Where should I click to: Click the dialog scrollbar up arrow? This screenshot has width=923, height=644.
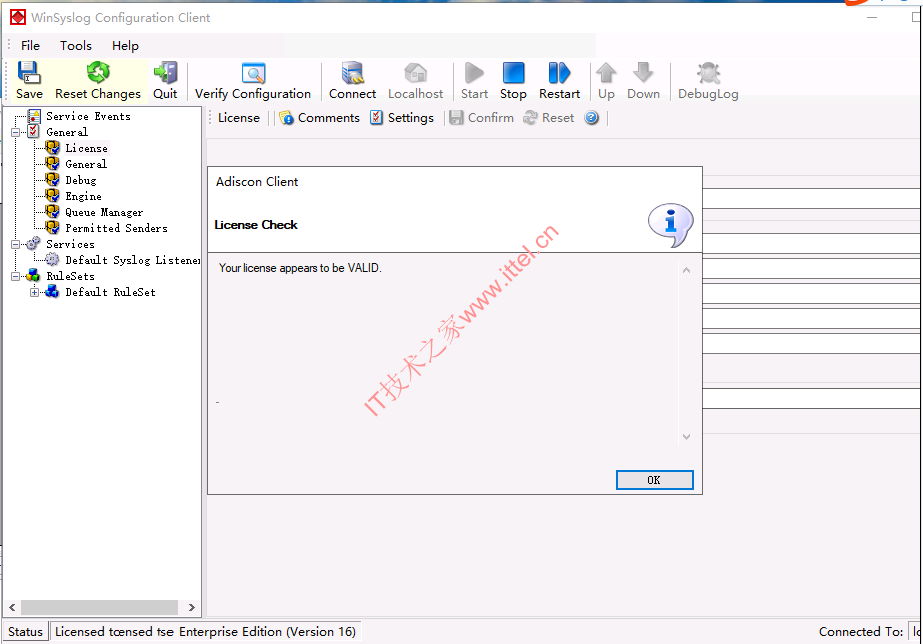(x=686, y=270)
